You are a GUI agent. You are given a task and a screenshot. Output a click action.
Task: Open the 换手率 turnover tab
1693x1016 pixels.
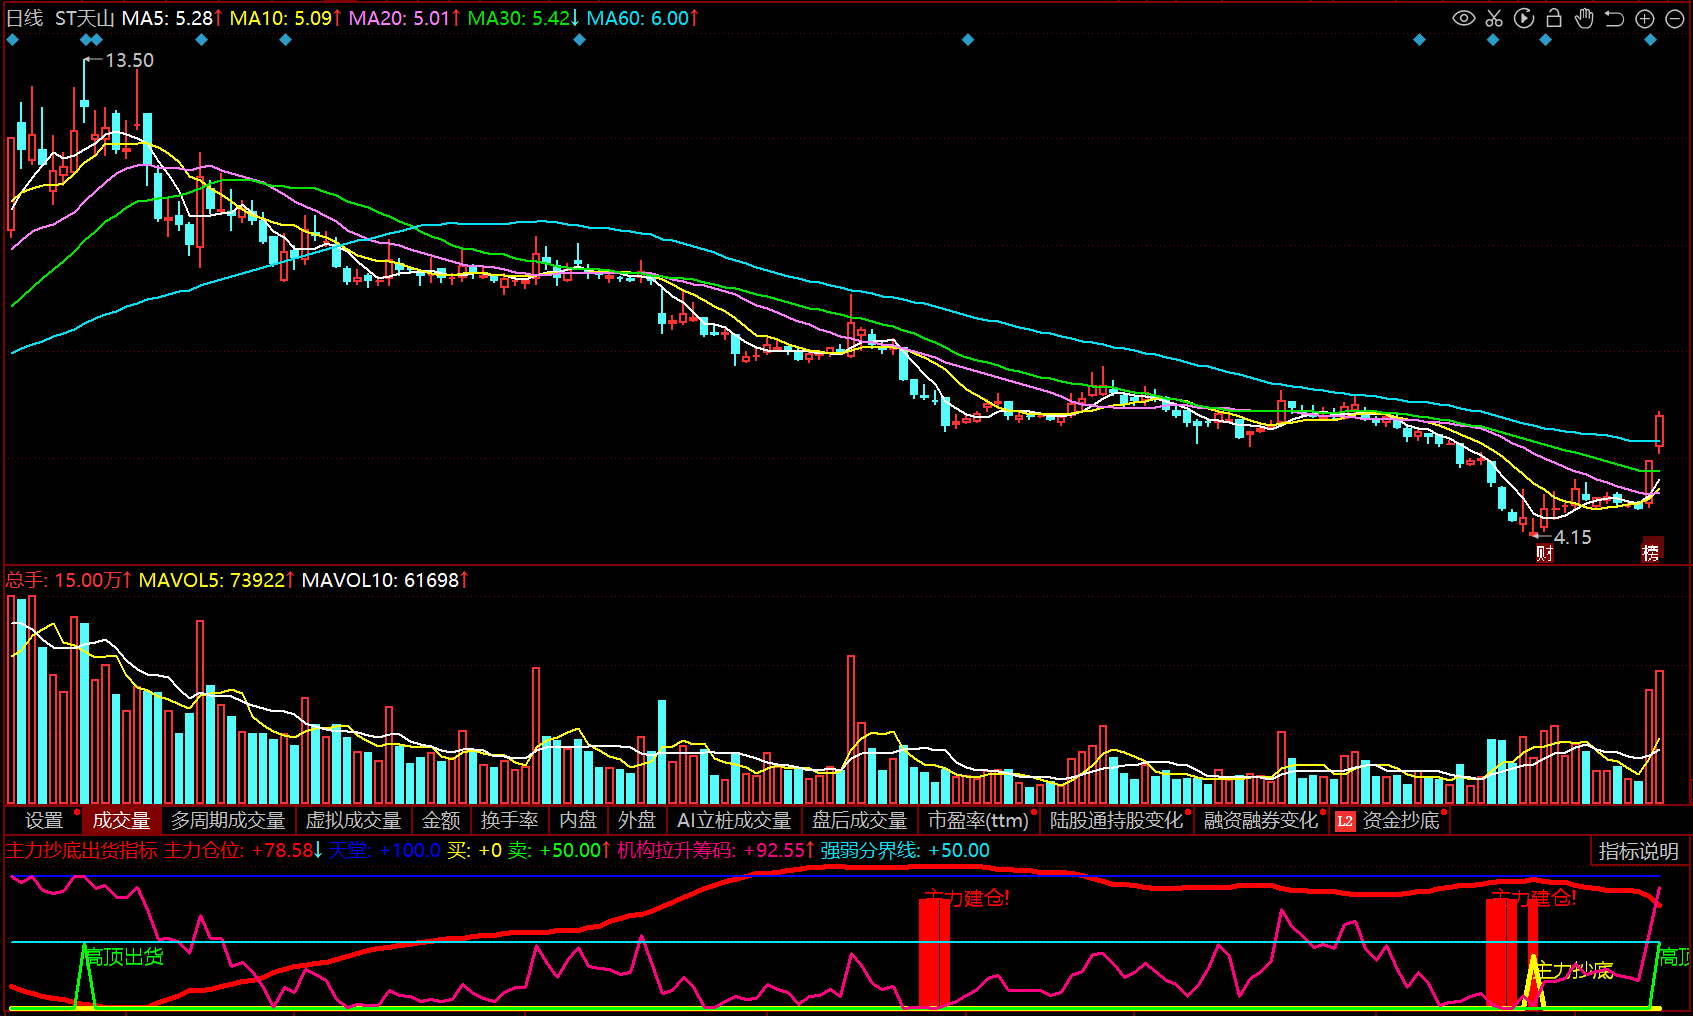coord(510,820)
